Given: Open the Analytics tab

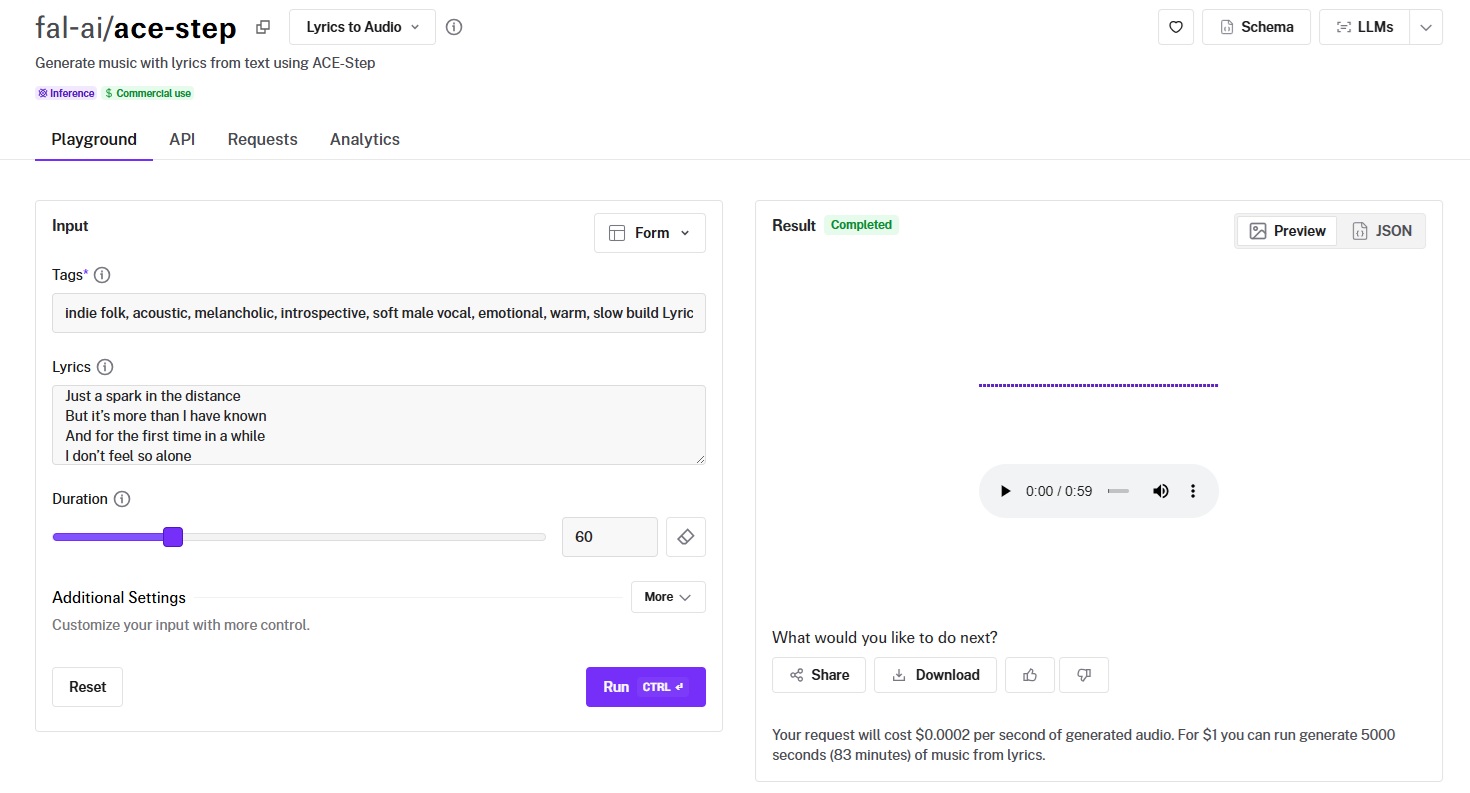Looking at the screenshot, I should pos(364,139).
